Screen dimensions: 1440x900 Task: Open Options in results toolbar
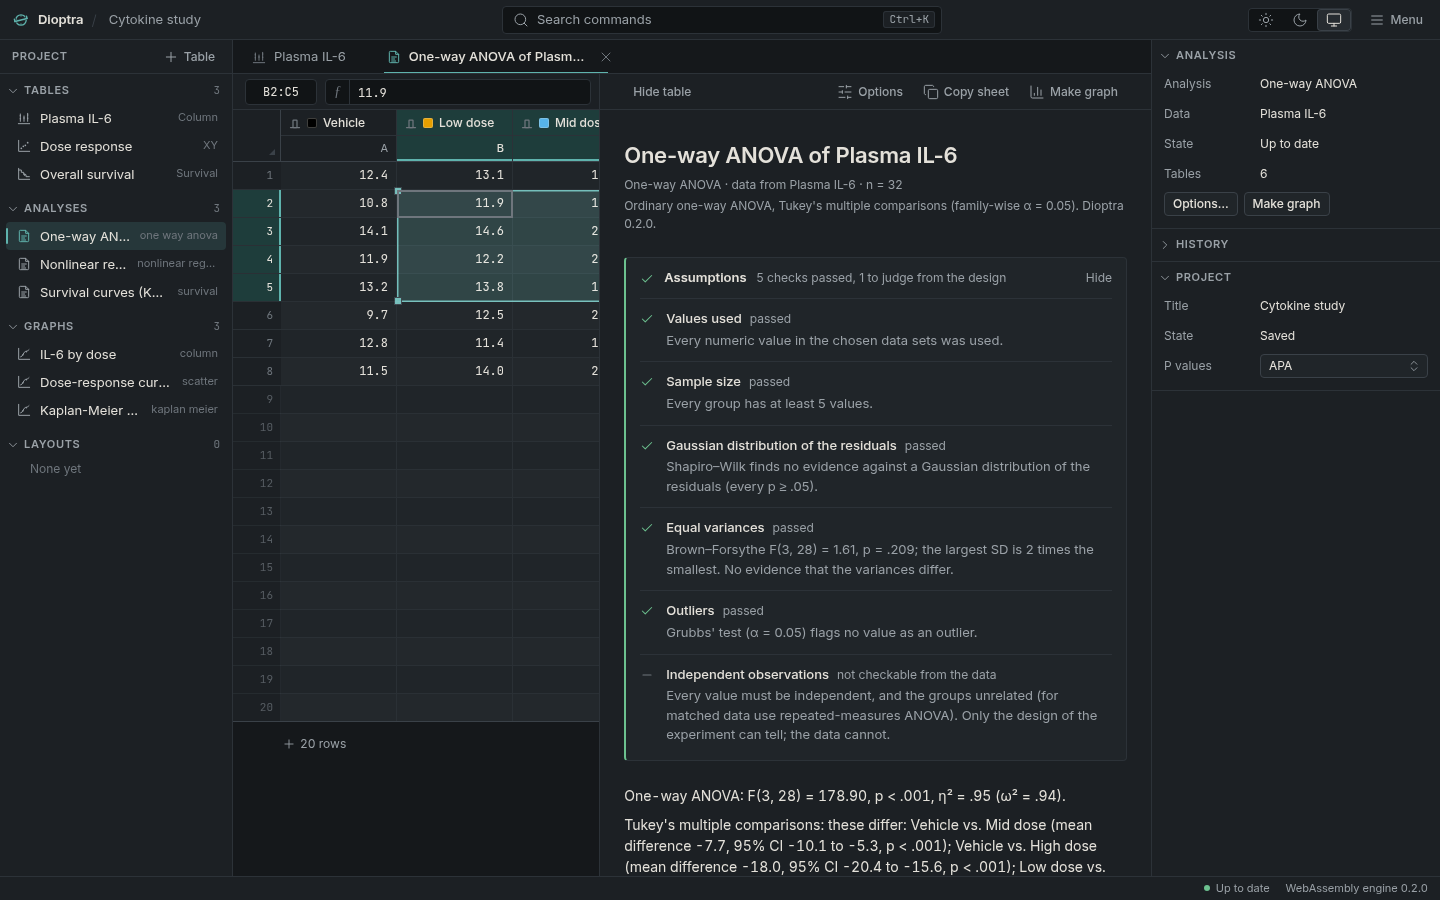[x=870, y=92]
